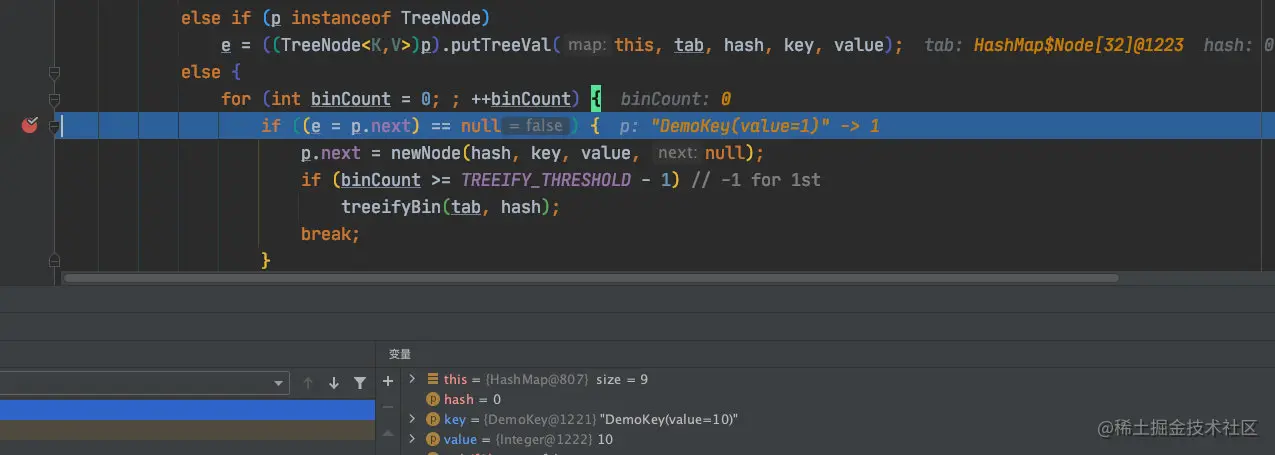Click the 'break;' statement

pyautogui.click(x=330, y=234)
